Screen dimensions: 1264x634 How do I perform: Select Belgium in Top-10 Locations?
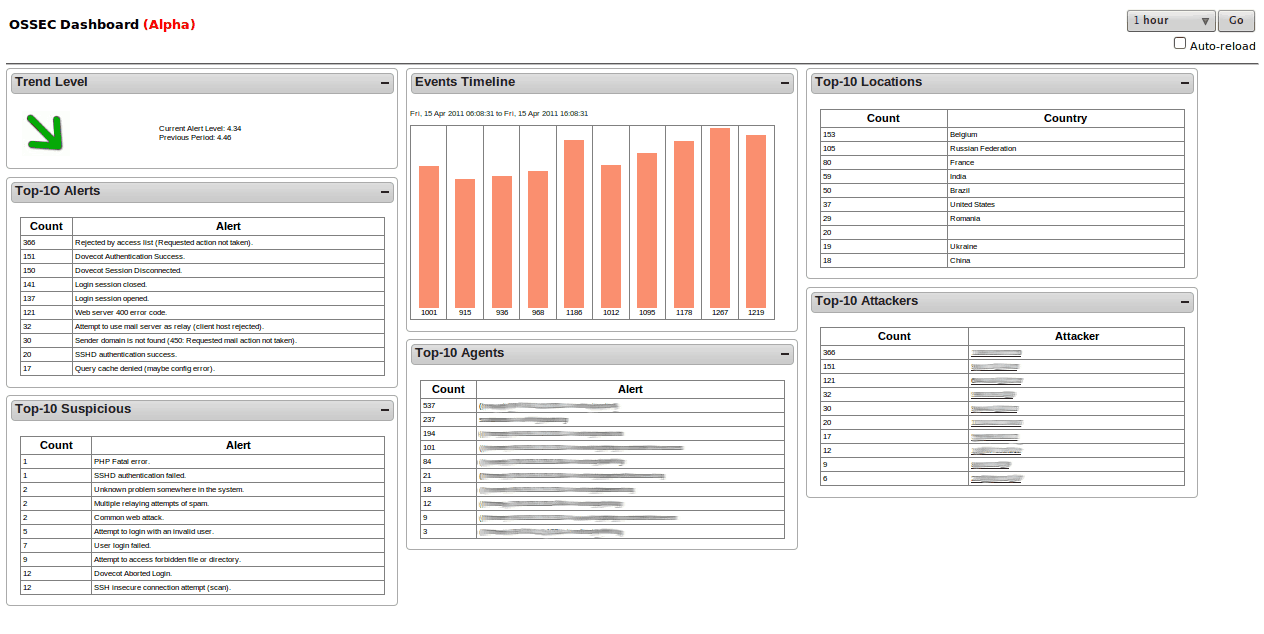964,133
